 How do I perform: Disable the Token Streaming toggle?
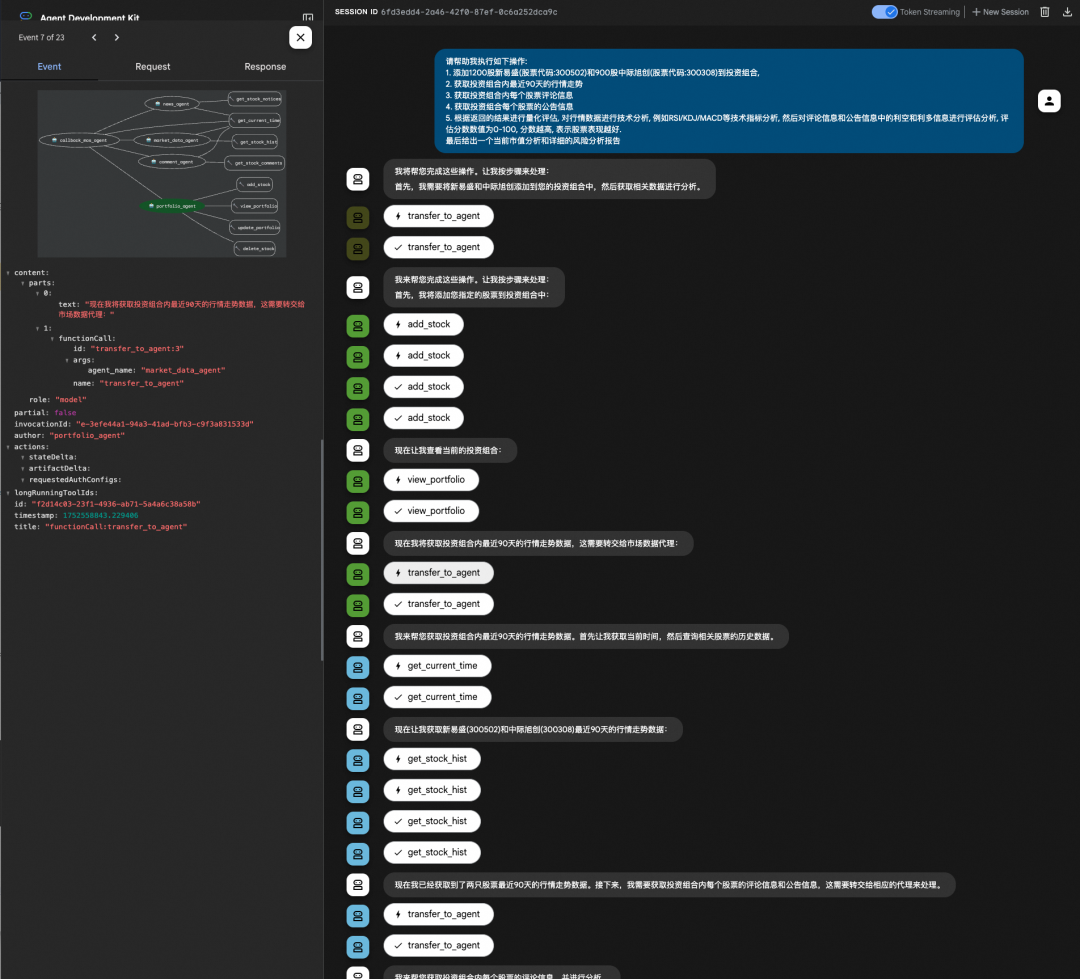(x=884, y=12)
